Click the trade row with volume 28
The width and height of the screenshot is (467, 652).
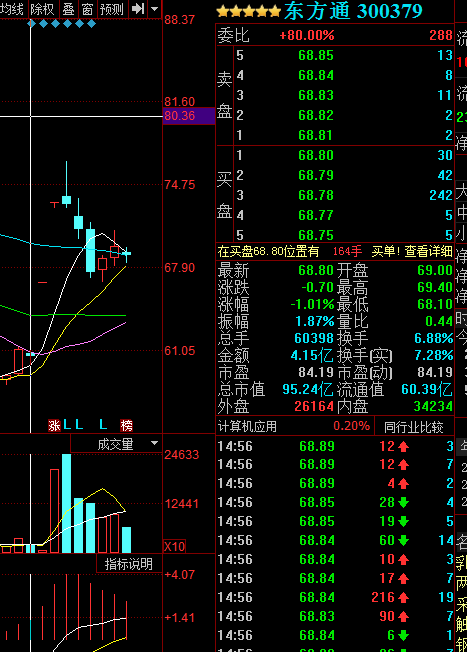[x=335, y=502]
